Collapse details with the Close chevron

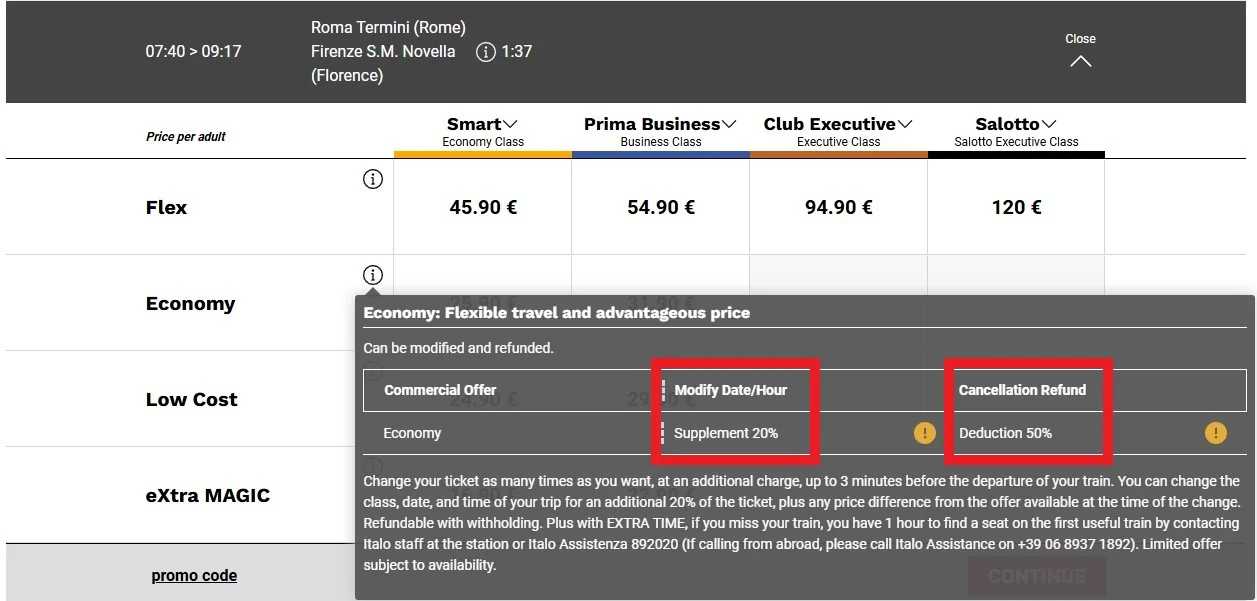click(x=1080, y=61)
